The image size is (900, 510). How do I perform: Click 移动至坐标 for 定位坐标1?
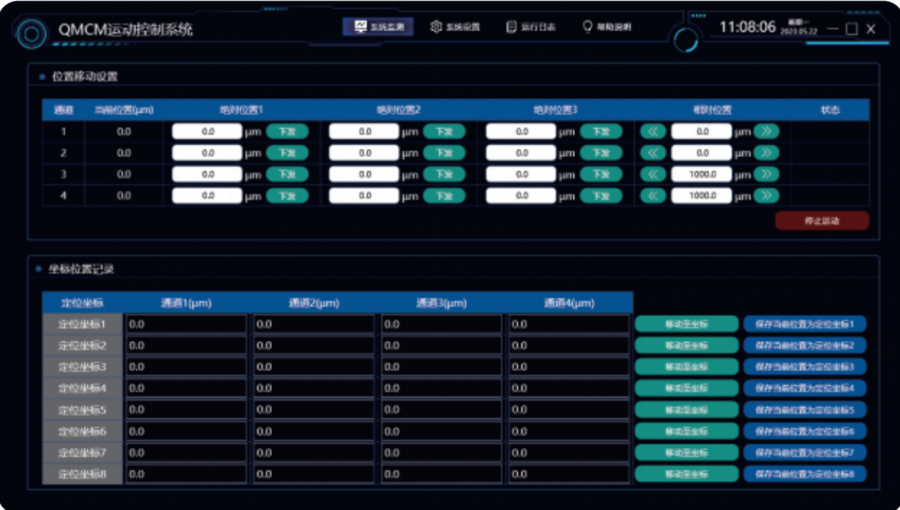click(x=686, y=324)
